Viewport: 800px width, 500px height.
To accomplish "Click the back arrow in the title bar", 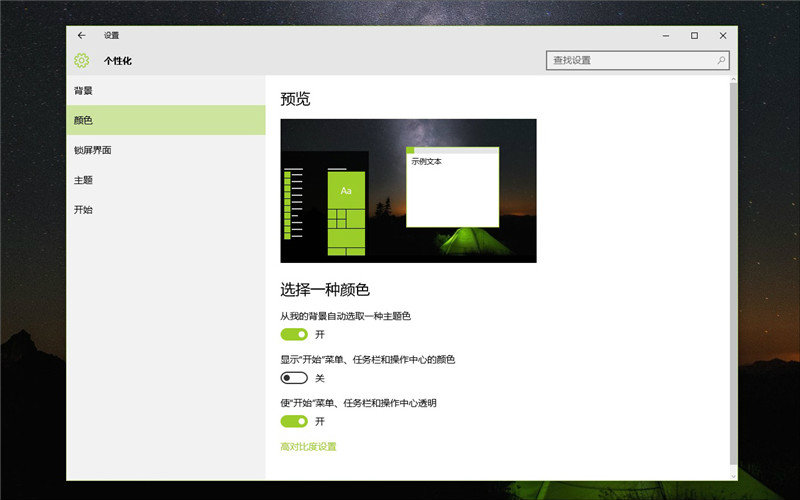I will [82, 35].
